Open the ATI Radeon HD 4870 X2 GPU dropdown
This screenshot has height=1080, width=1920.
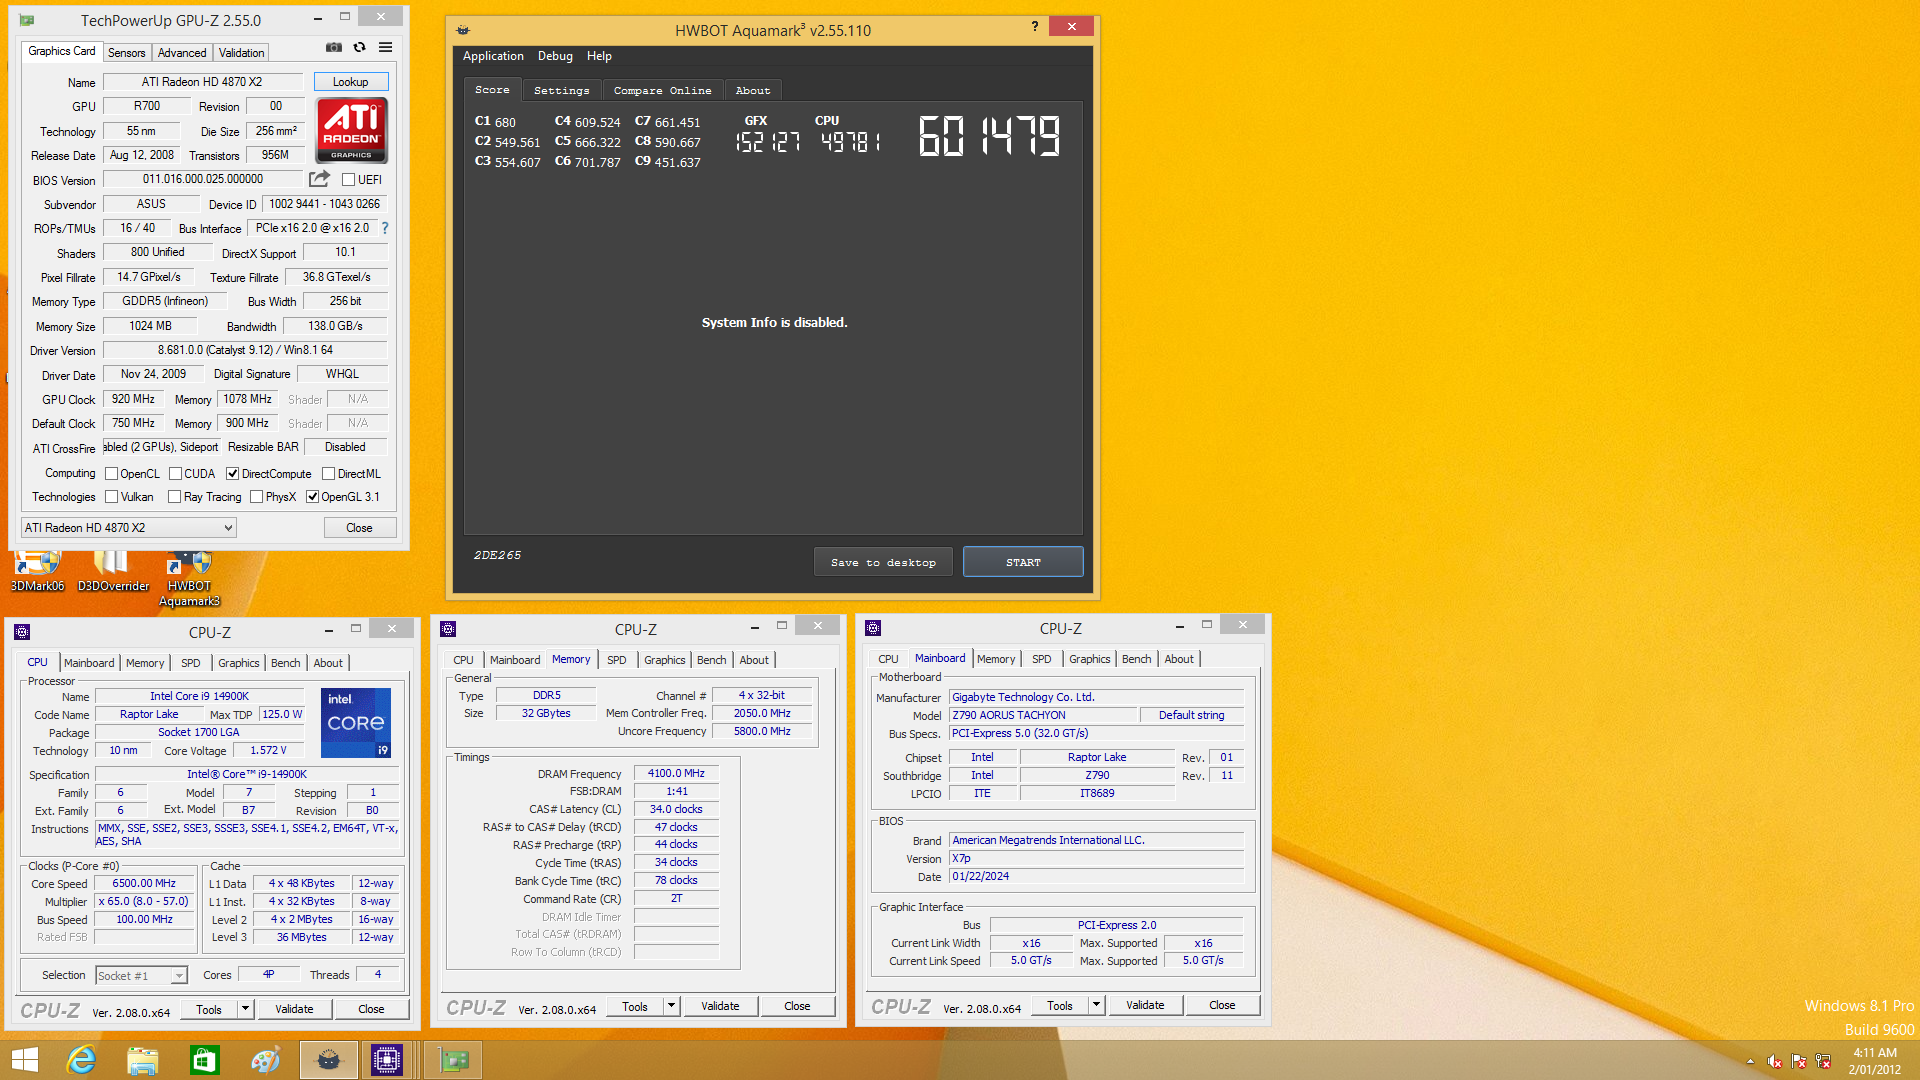(129, 528)
